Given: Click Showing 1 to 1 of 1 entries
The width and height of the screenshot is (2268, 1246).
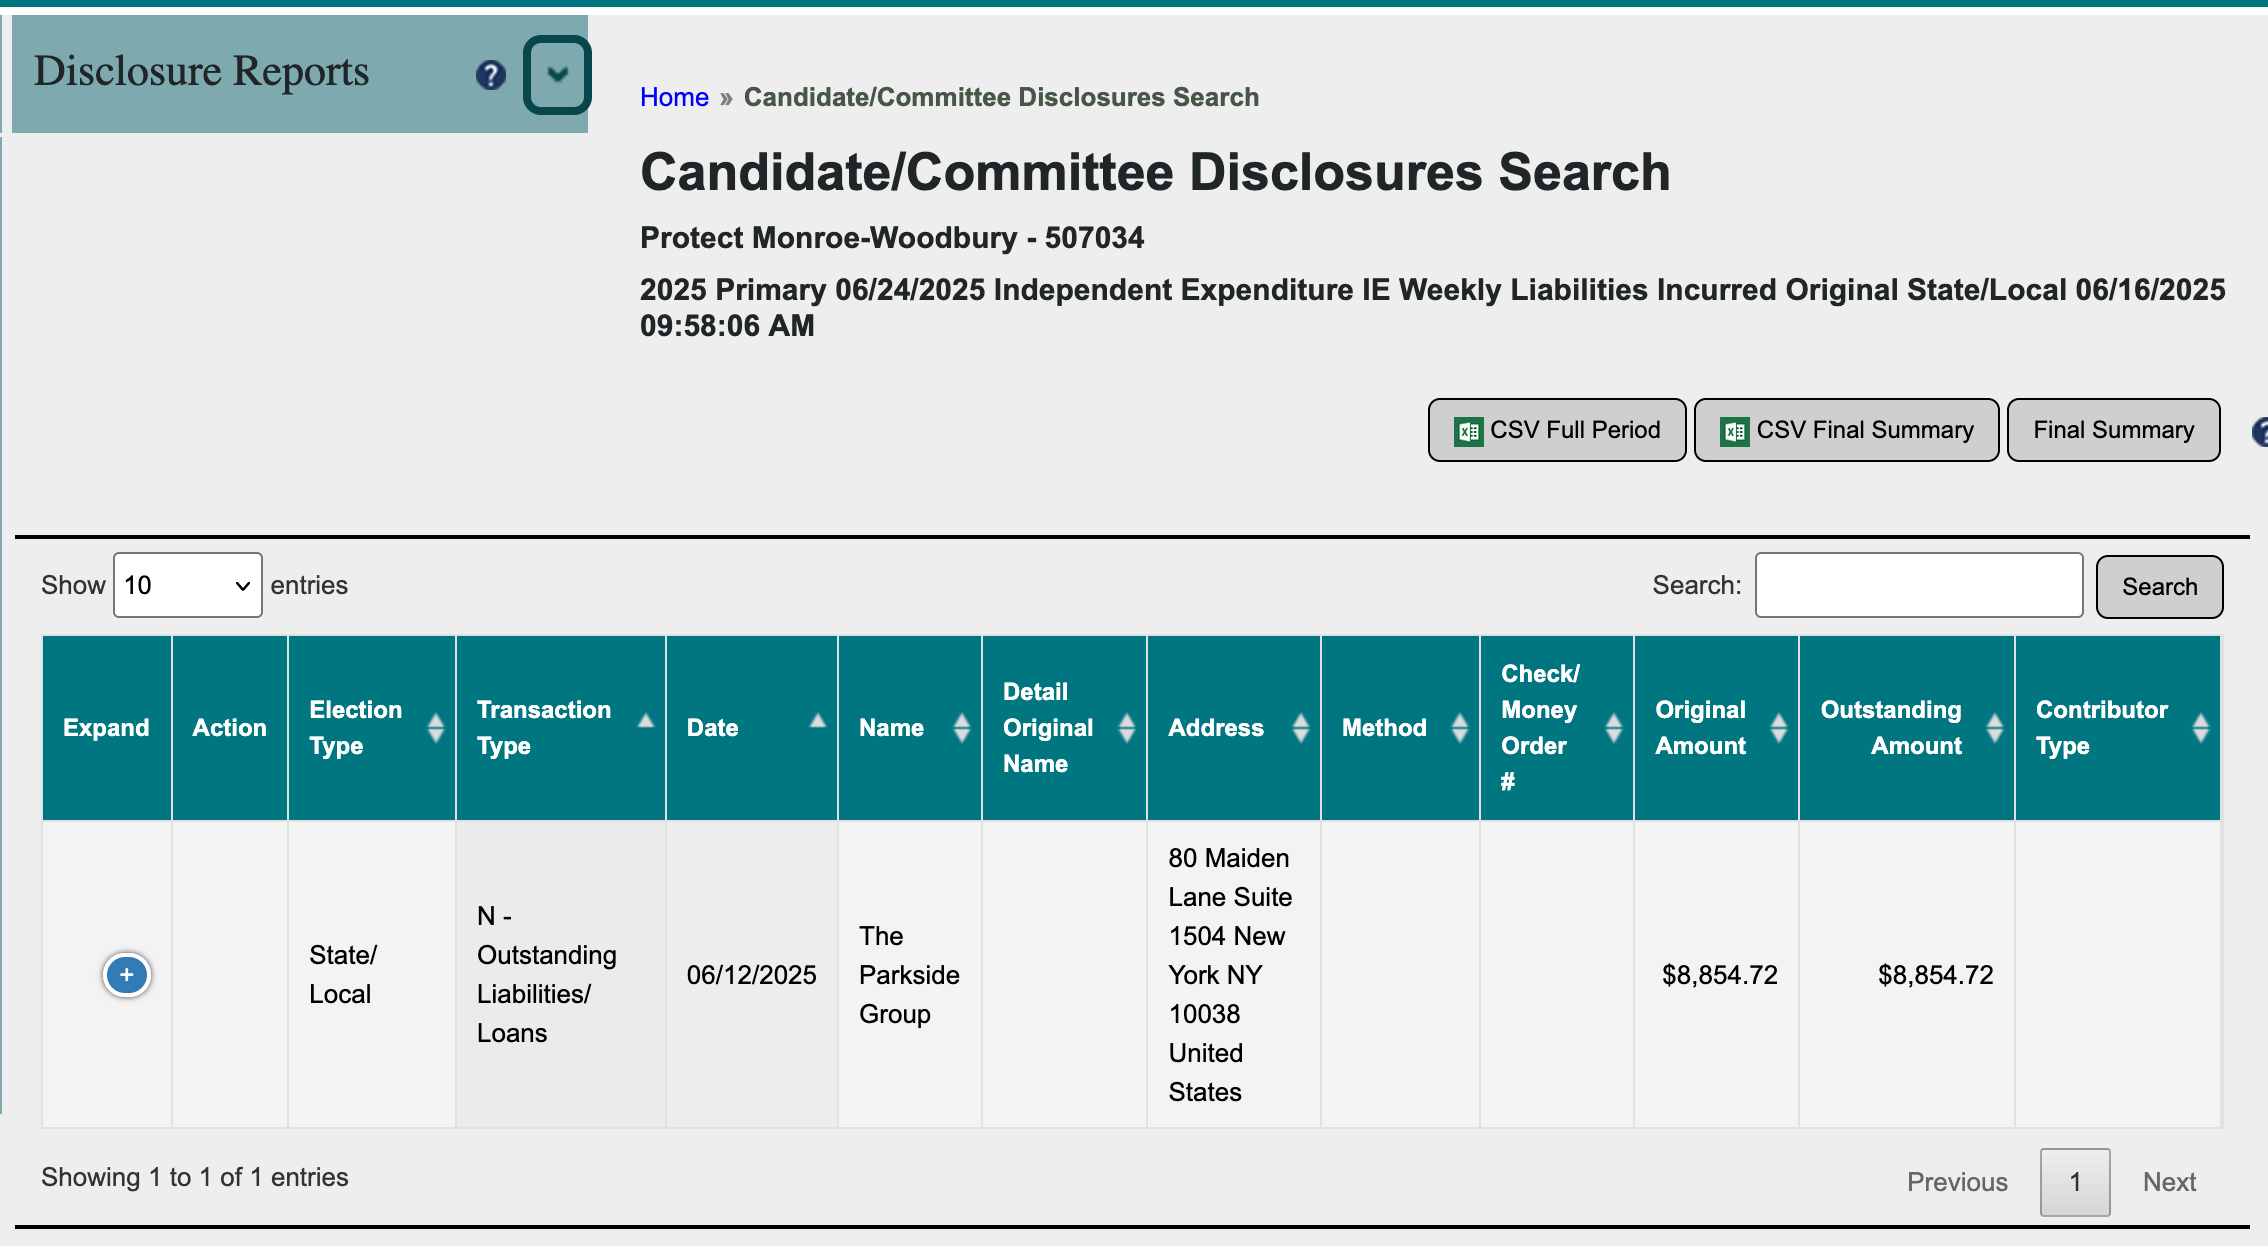Looking at the screenshot, I should point(195,1177).
